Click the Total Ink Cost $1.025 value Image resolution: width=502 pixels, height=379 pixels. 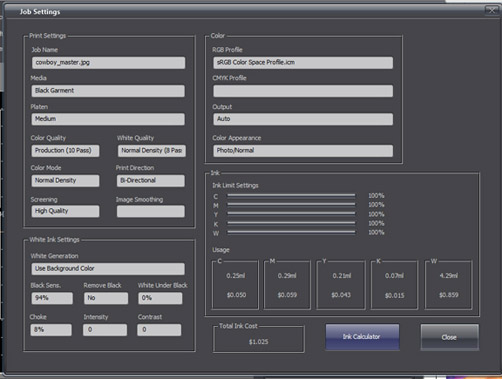(x=258, y=342)
